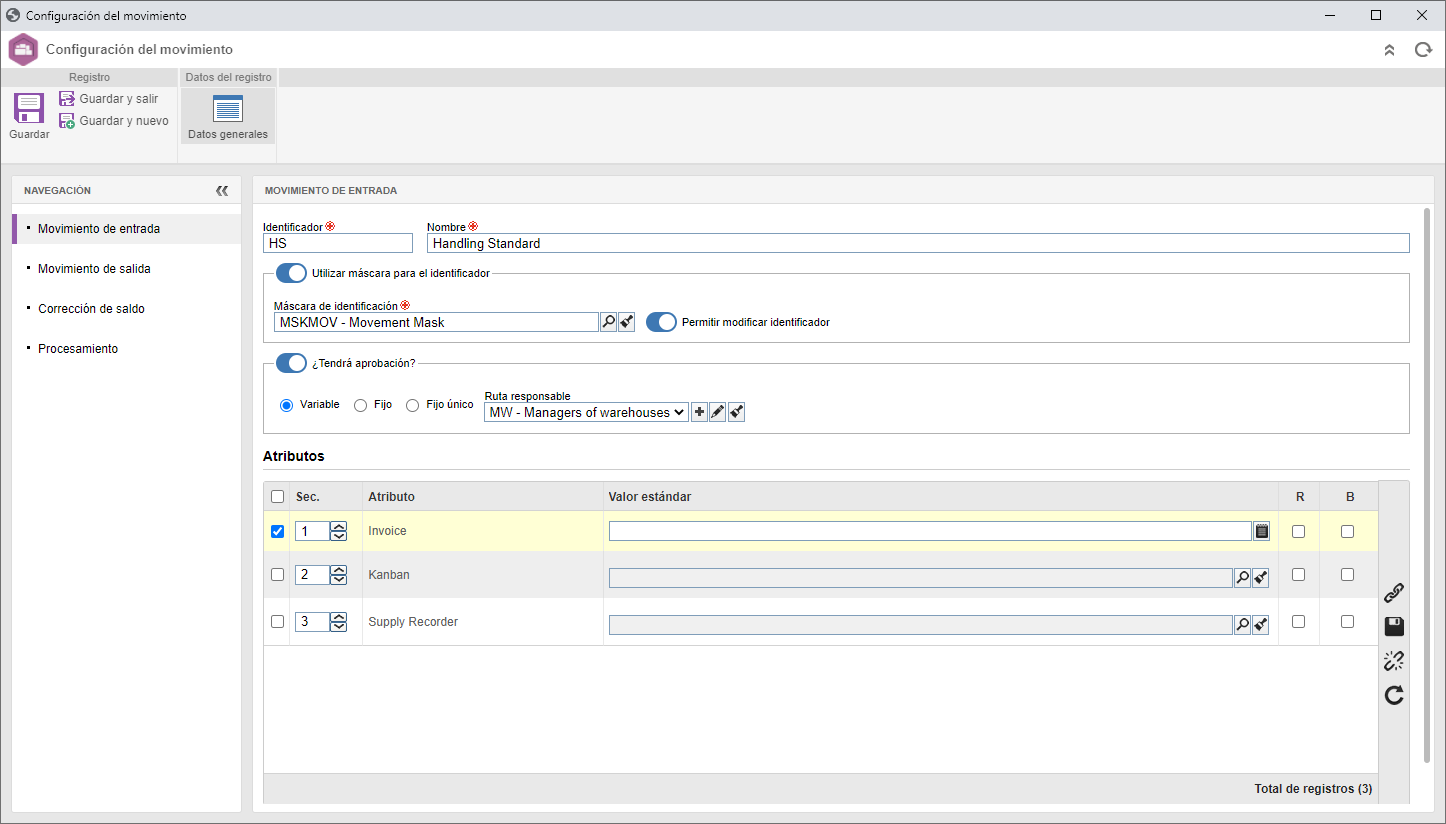Viewport: 1446px width, 824px height.
Task: Click the Kanban attribute name
Action: (389, 575)
